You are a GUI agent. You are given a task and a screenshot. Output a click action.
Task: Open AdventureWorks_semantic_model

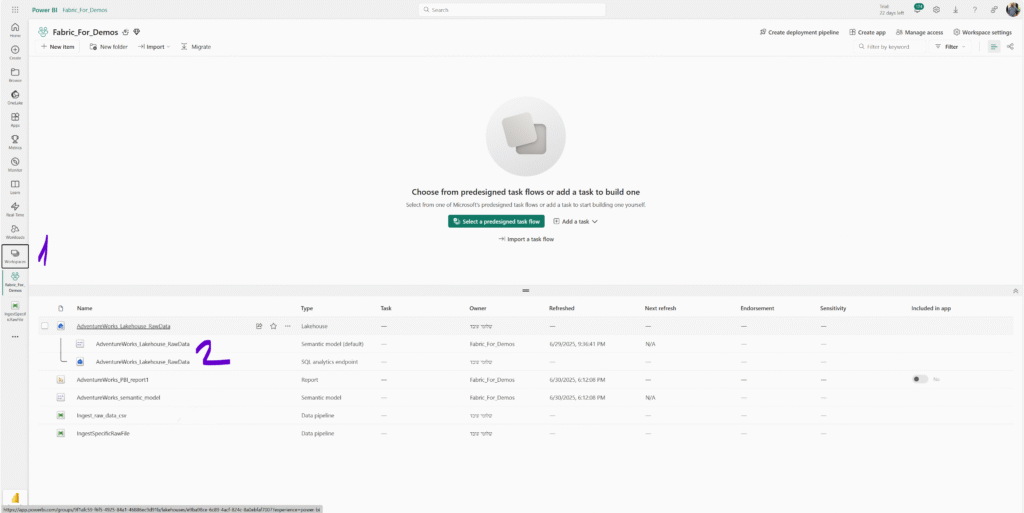[118, 397]
